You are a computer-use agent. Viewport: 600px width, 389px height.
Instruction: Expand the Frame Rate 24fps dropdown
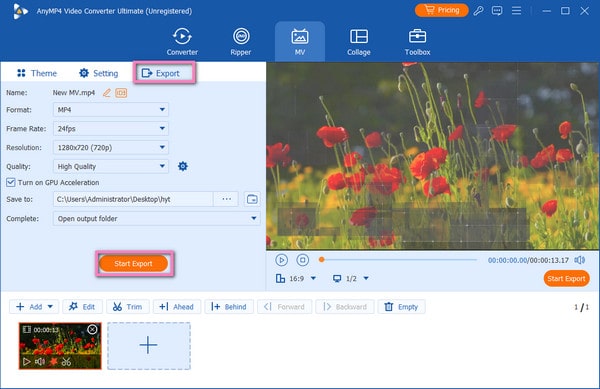(x=111, y=129)
